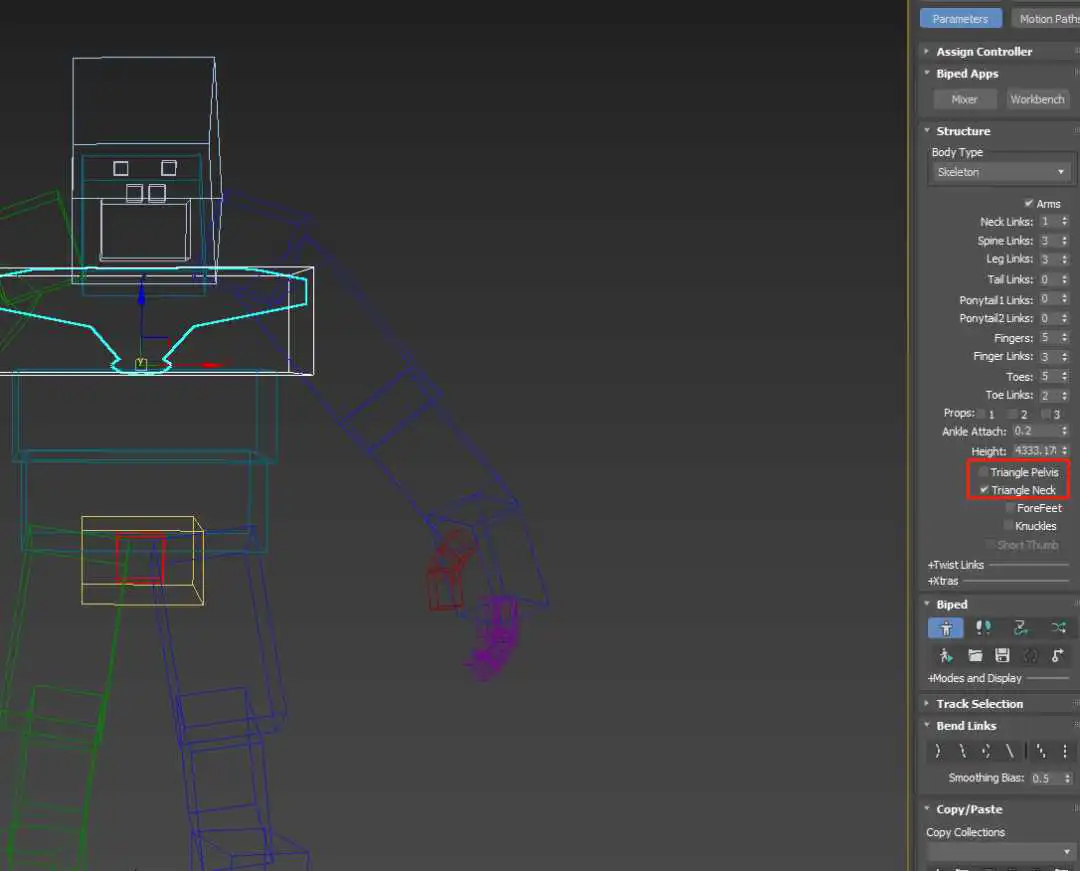Load a biped file with folder icon
The height and width of the screenshot is (871, 1080).
pos(975,655)
